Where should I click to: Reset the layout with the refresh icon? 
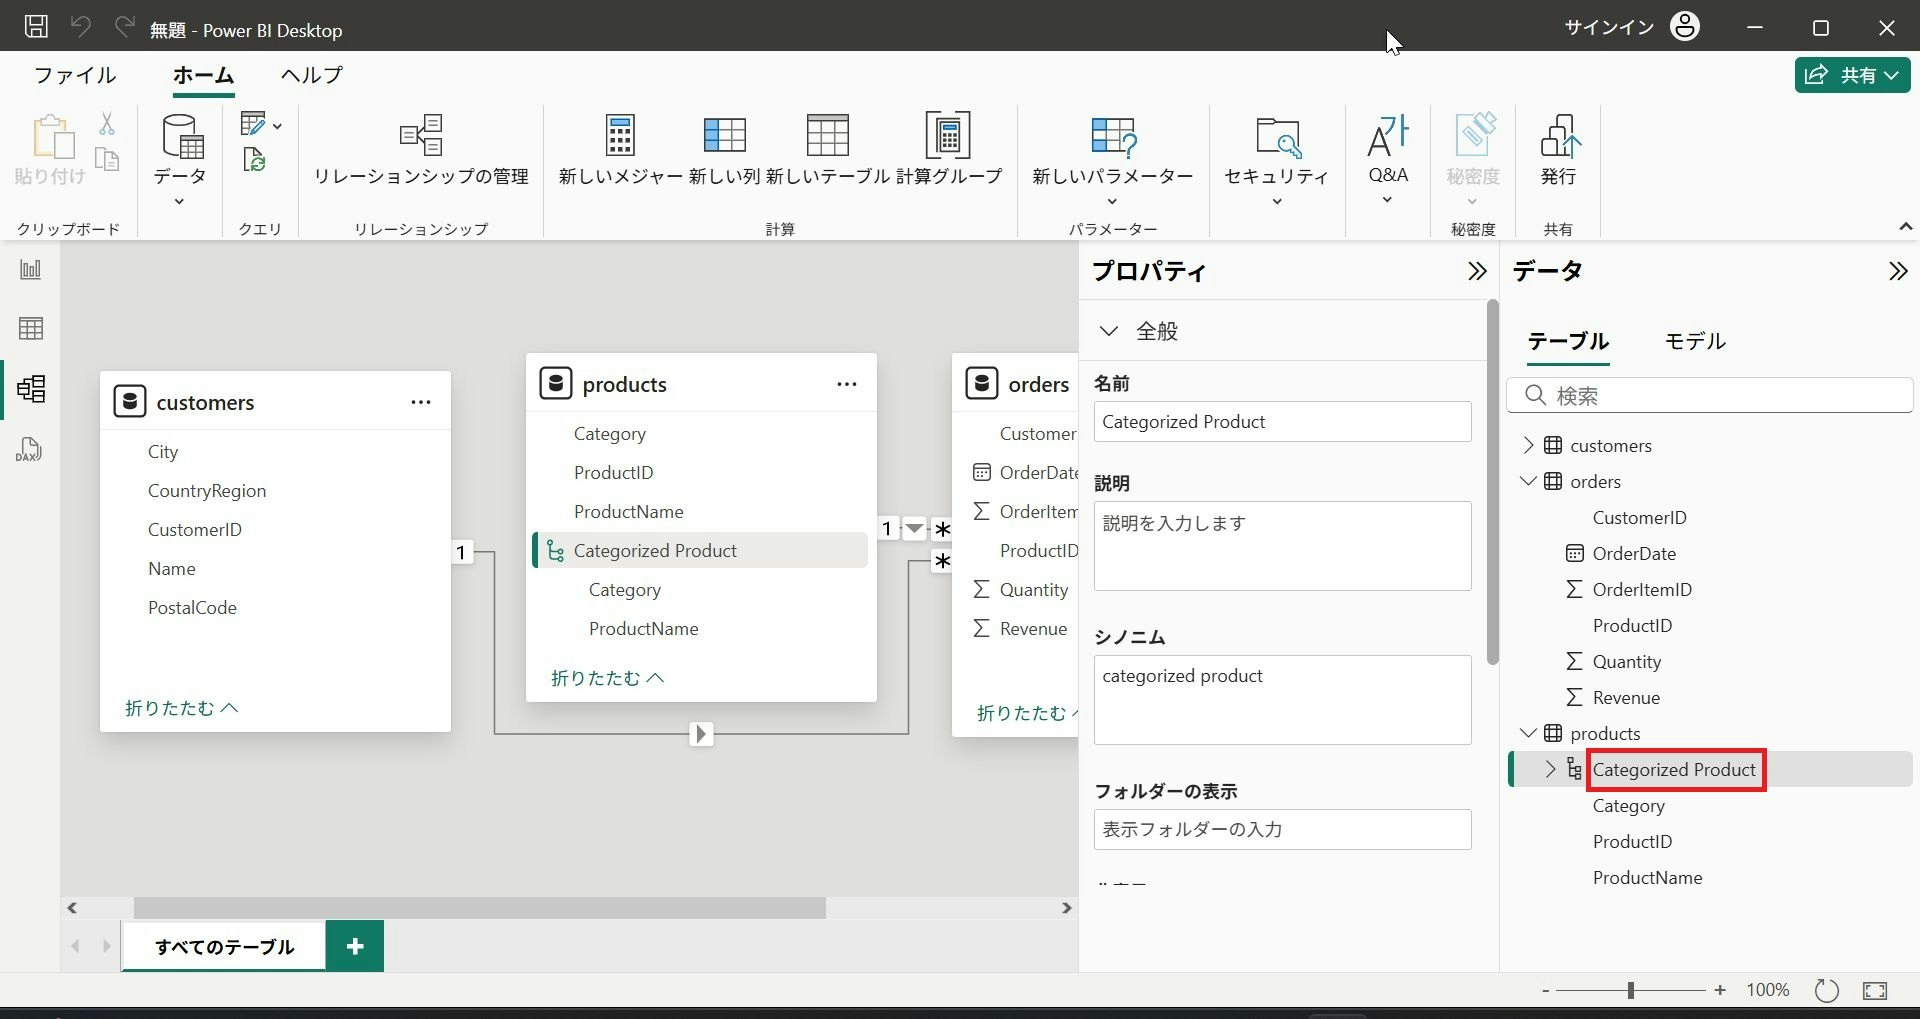(1826, 990)
